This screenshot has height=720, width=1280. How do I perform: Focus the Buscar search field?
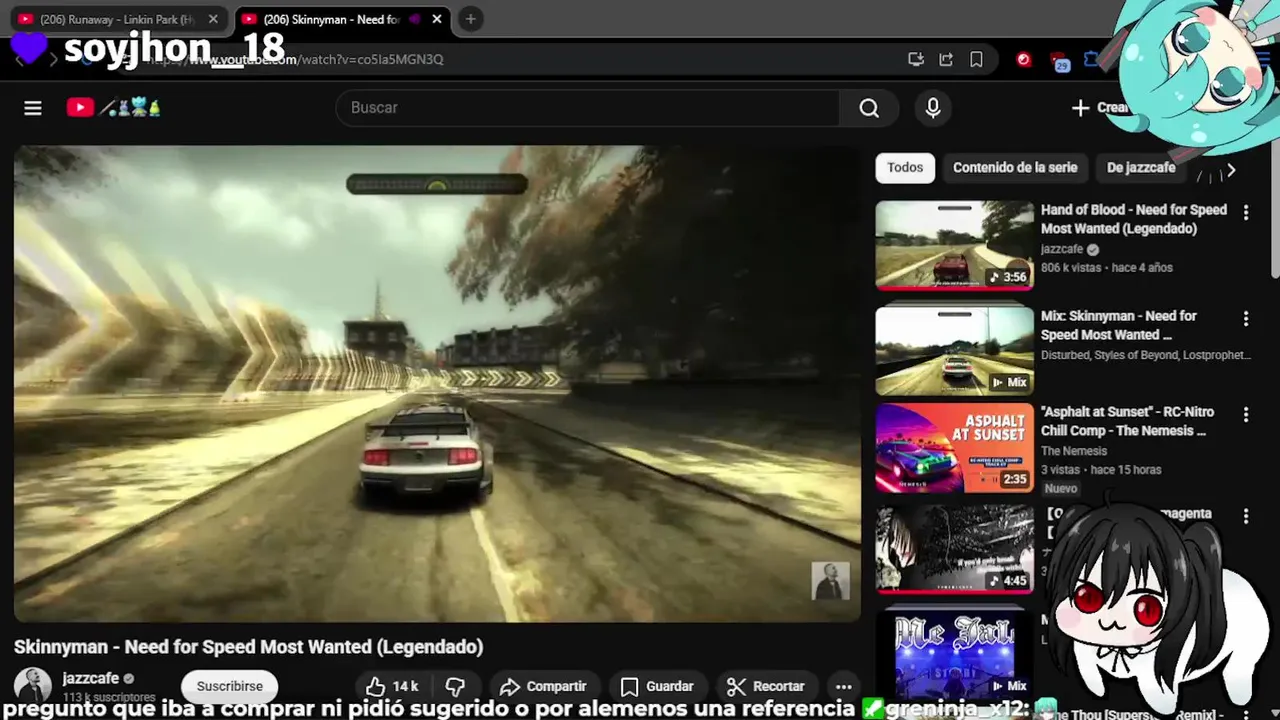(x=588, y=108)
